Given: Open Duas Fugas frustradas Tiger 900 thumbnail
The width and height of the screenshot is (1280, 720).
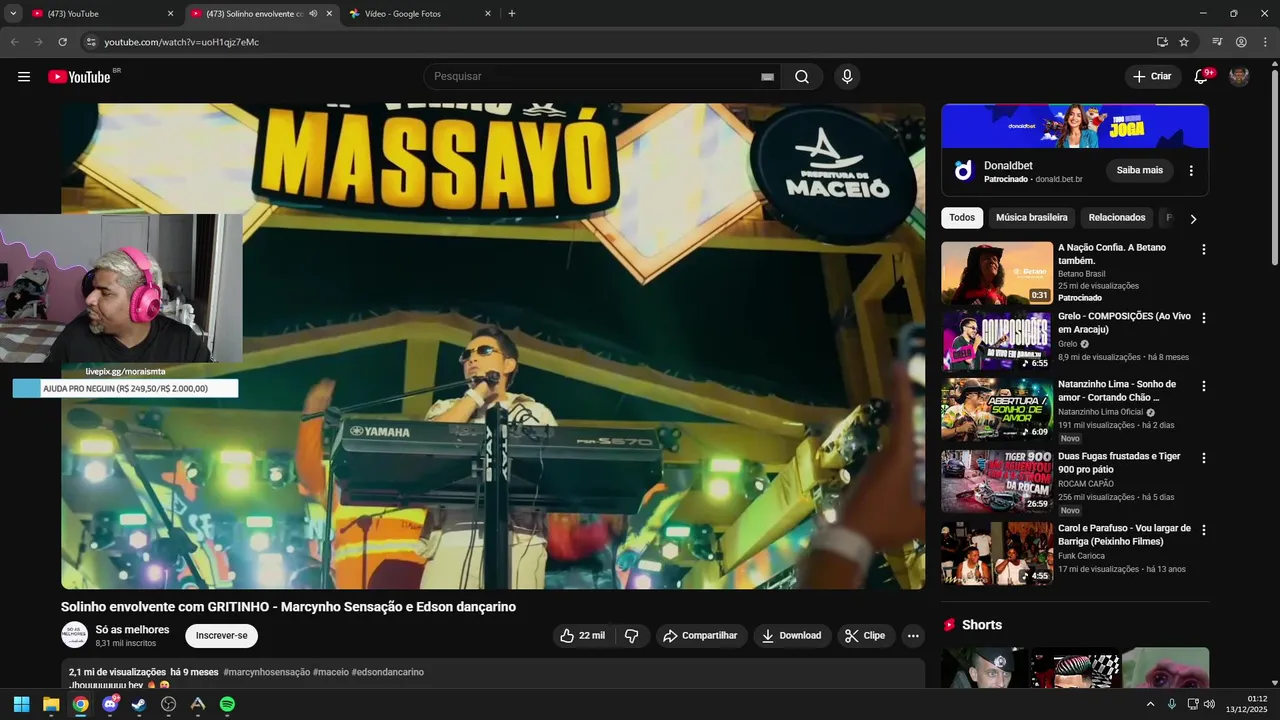Looking at the screenshot, I should click(x=997, y=481).
